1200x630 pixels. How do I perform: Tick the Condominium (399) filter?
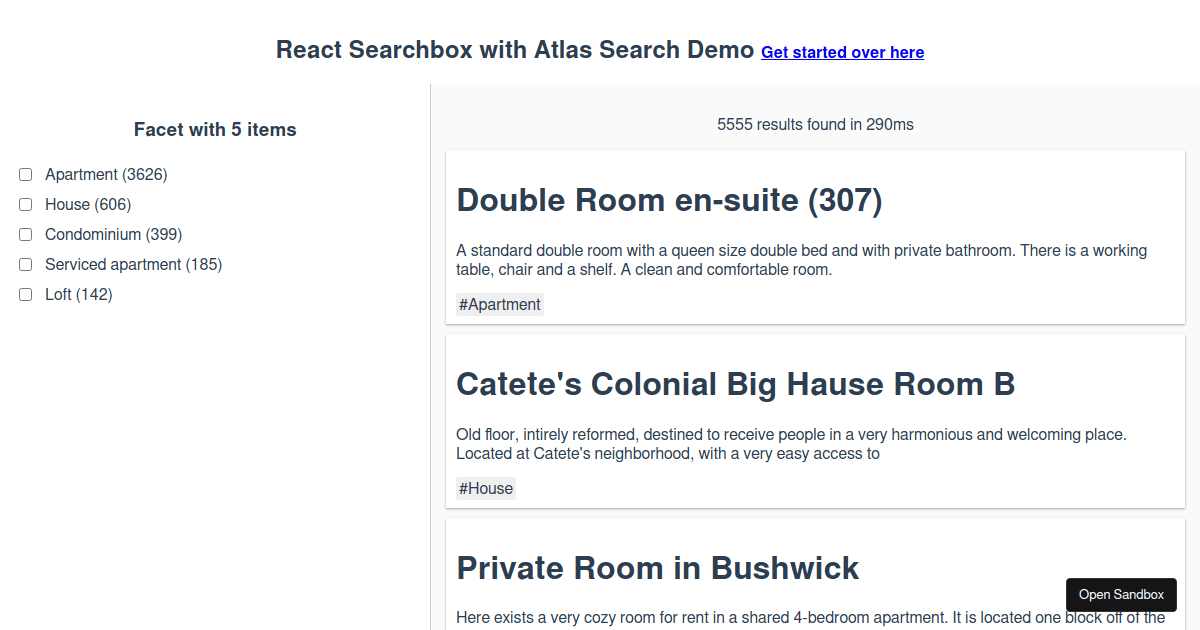(x=25, y=234)
